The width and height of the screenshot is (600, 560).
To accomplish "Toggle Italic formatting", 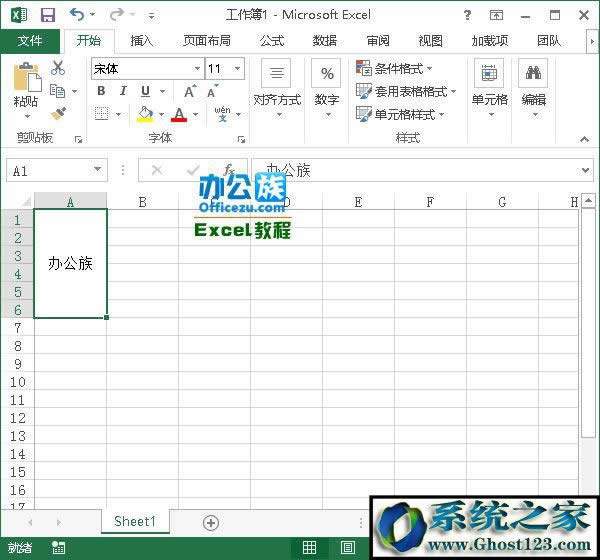I will (123, 91).
